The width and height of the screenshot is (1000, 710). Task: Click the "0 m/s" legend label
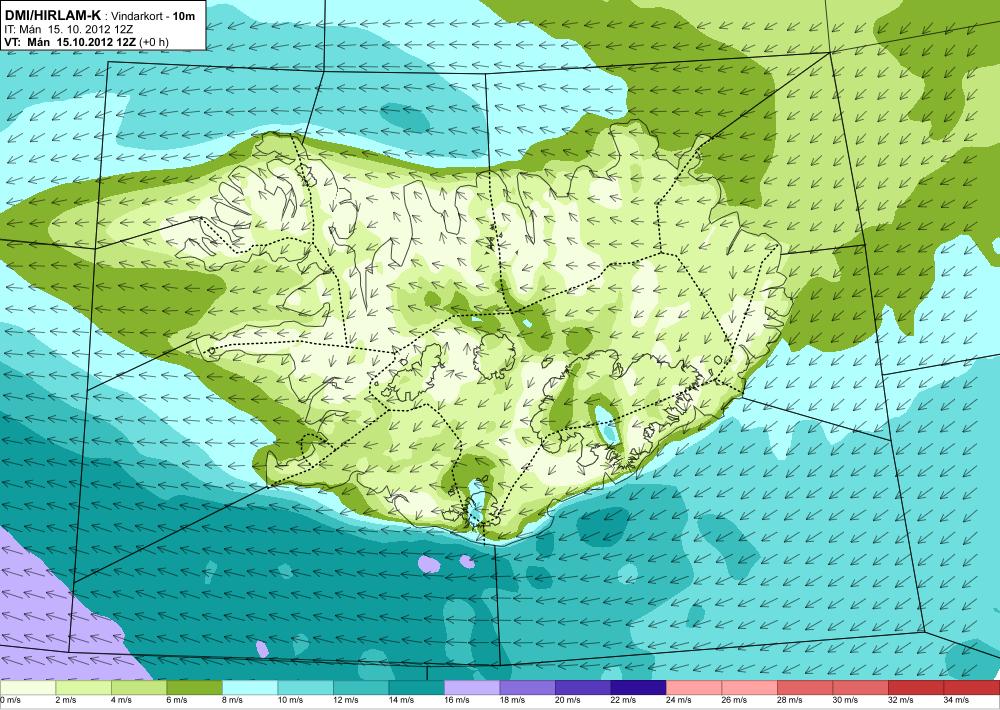coord(10,700)
